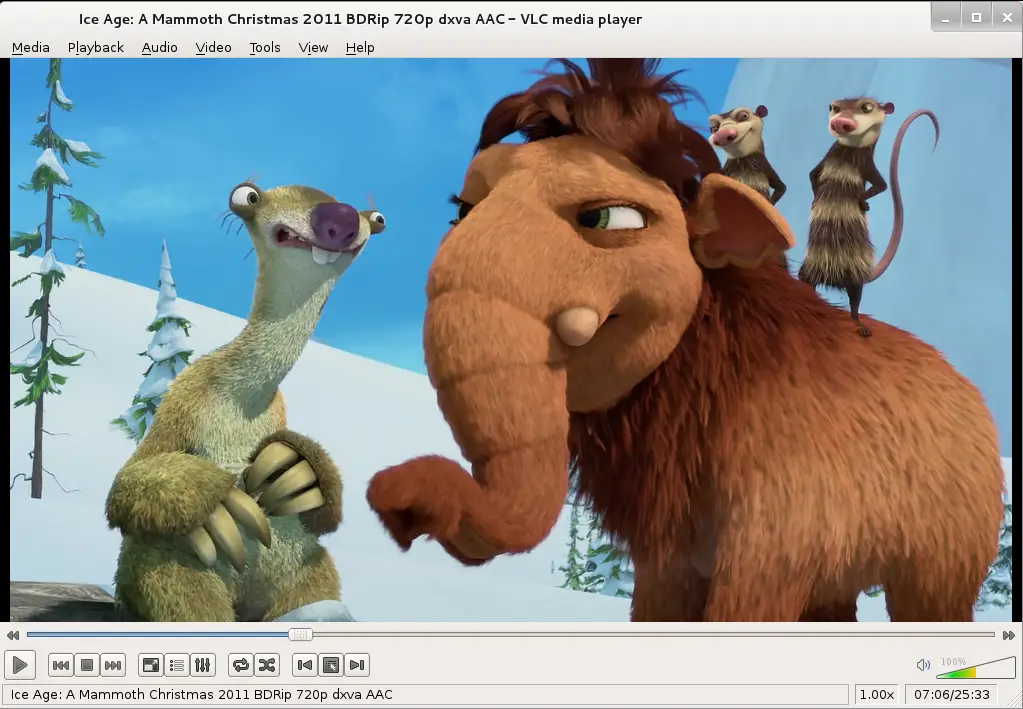Skip to the previous media item

61,665
